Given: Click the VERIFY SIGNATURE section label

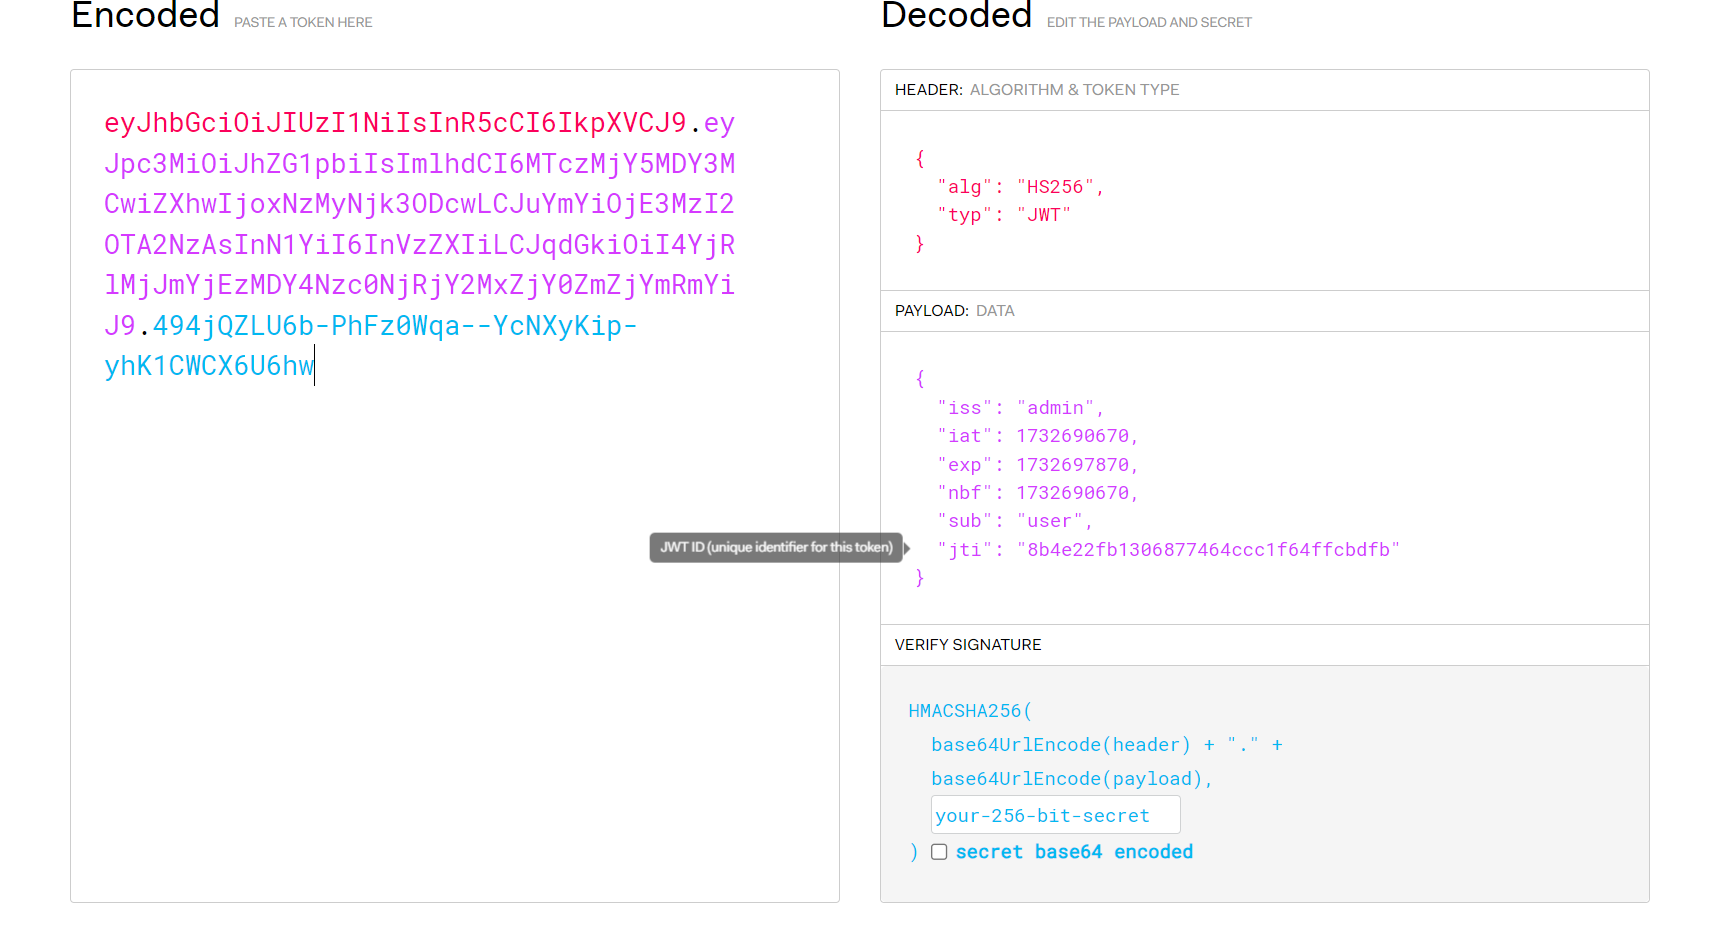Looking at the screenshot, I should 968,645.
